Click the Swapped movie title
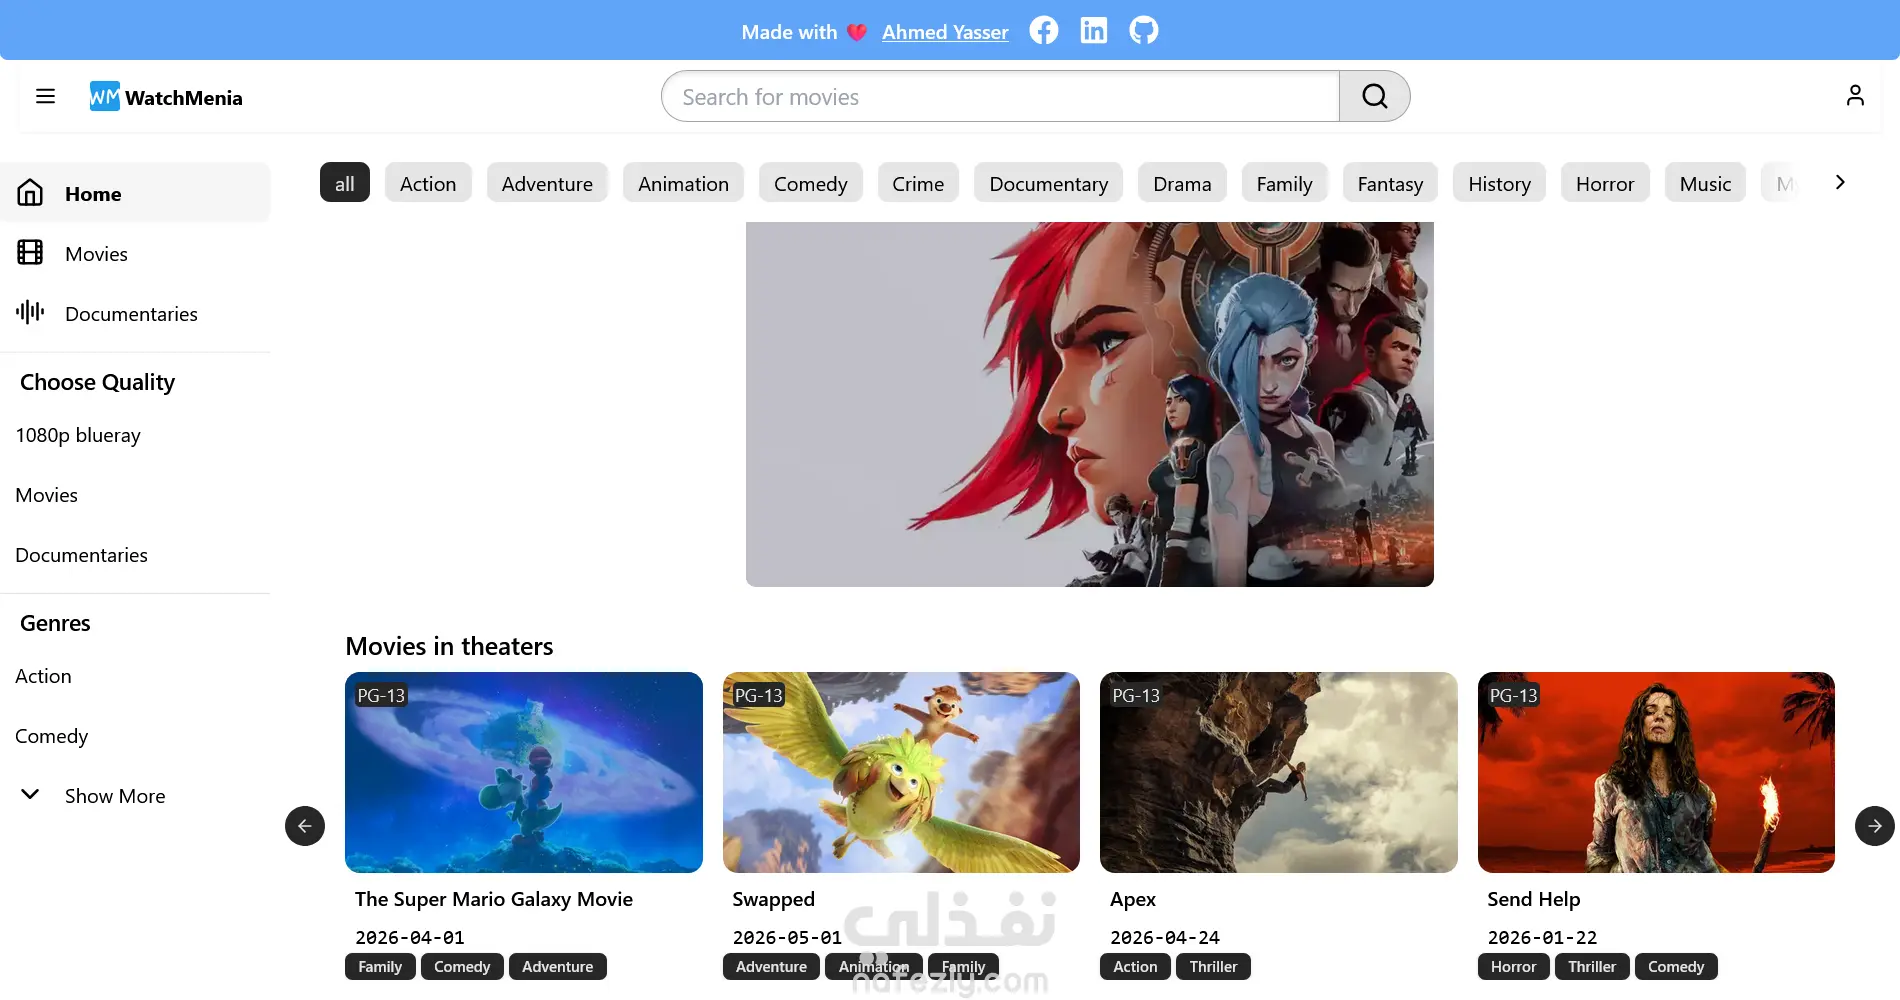 774,899
